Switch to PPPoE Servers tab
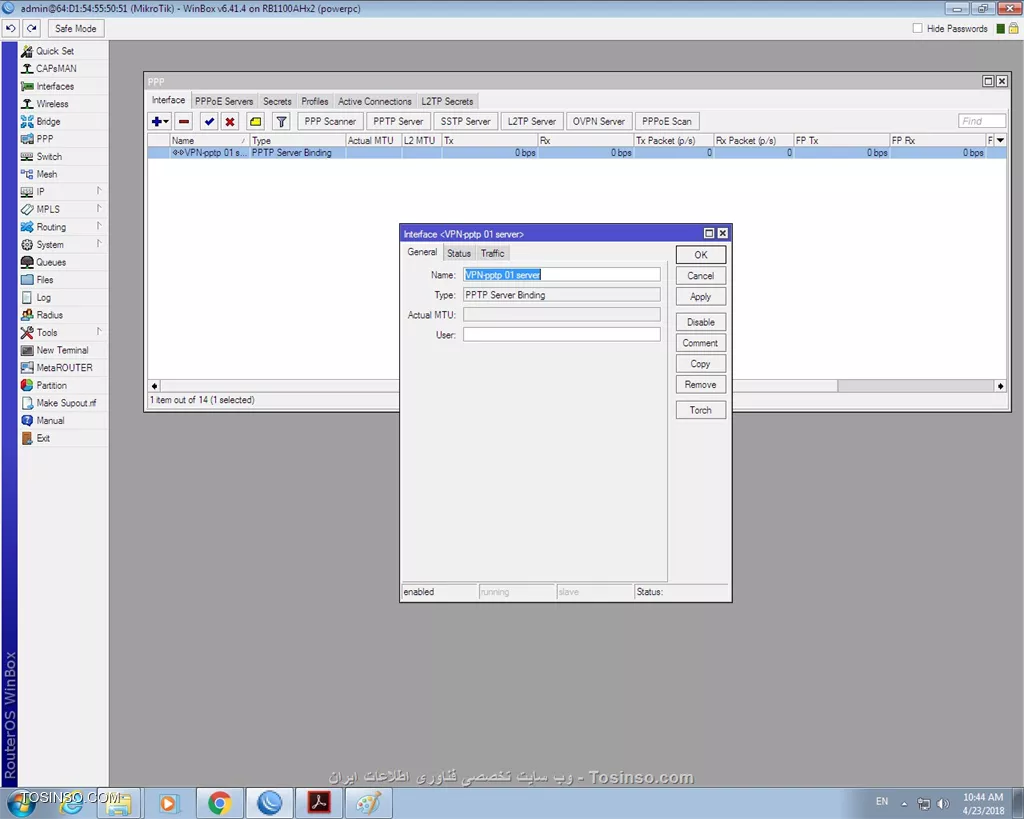 [x=223, y=101]
